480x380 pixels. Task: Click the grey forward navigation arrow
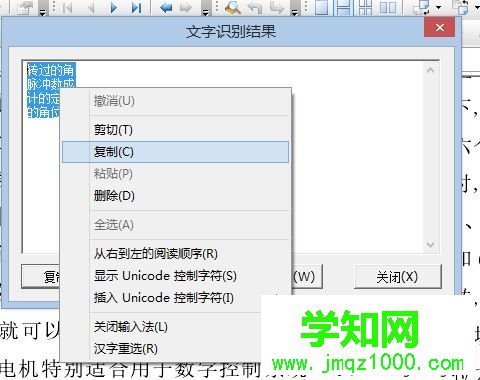[186, 7]
